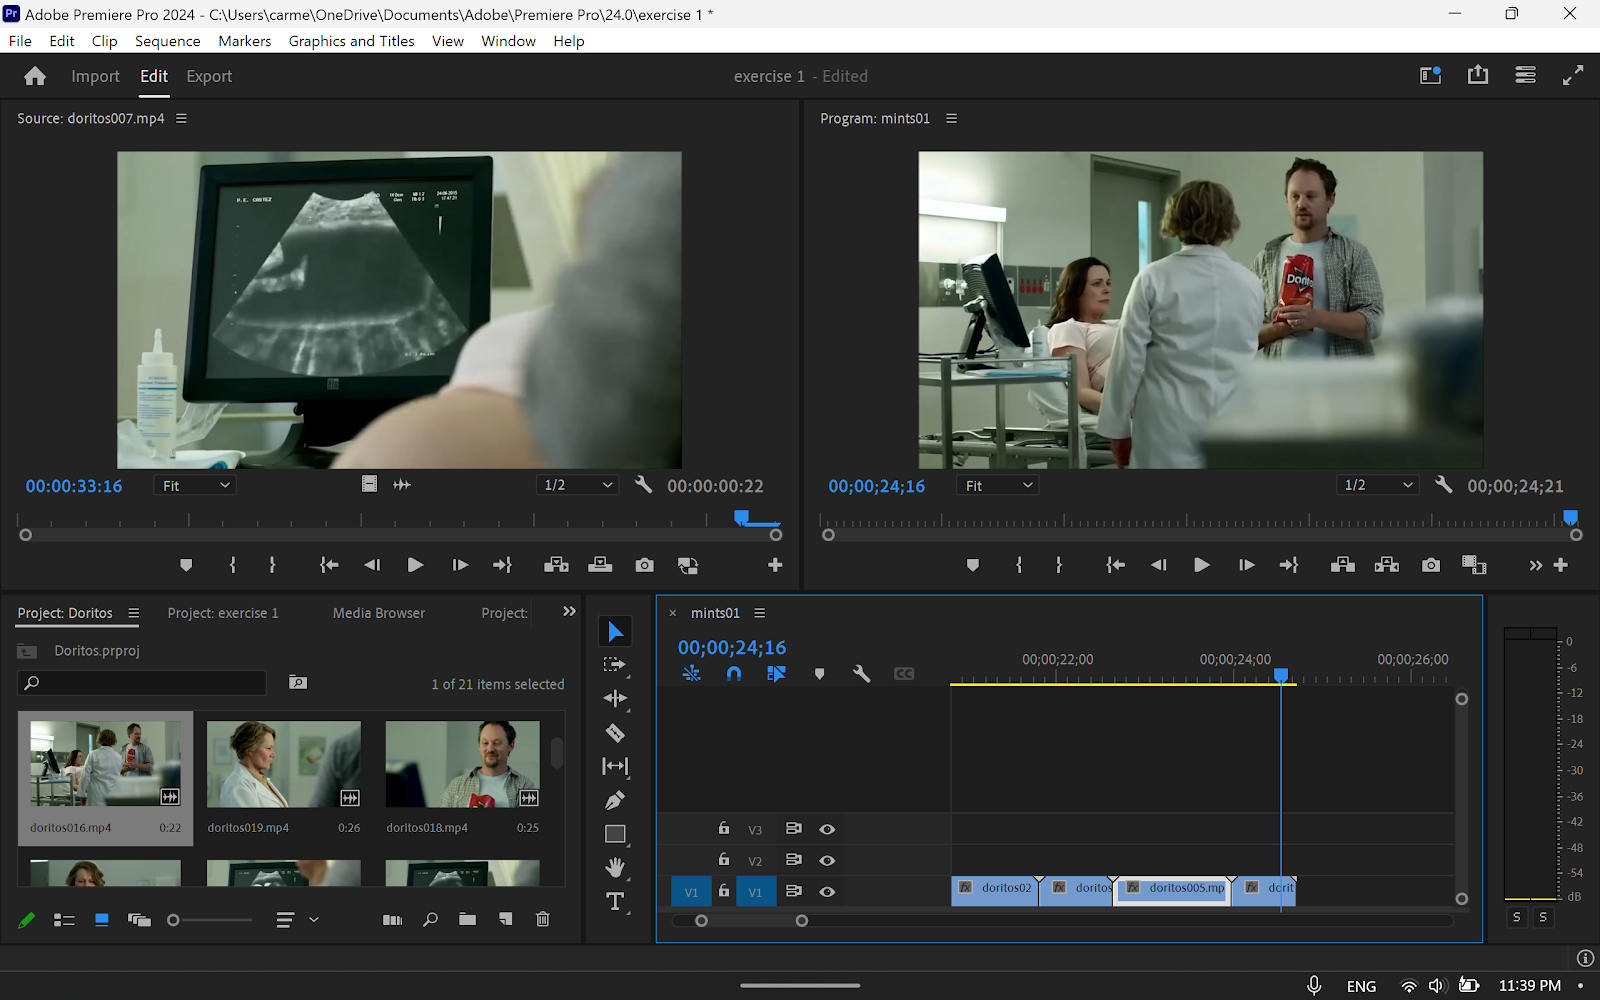Select the Ripple Edit tool
Image resolution: width=1600 pixels, height=1000 pixels.
(615, 699)
